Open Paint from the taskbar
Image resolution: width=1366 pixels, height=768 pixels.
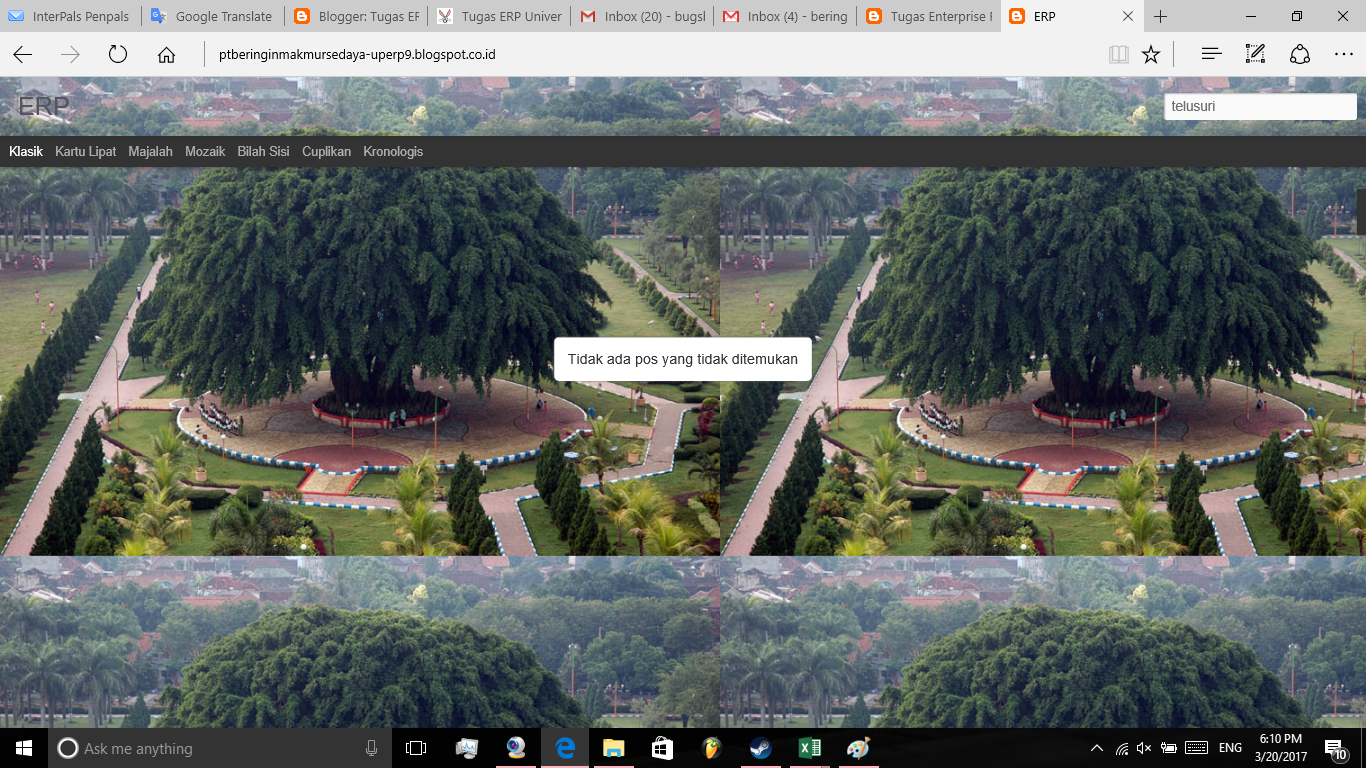pyautogui.click(x=858, y=748)
